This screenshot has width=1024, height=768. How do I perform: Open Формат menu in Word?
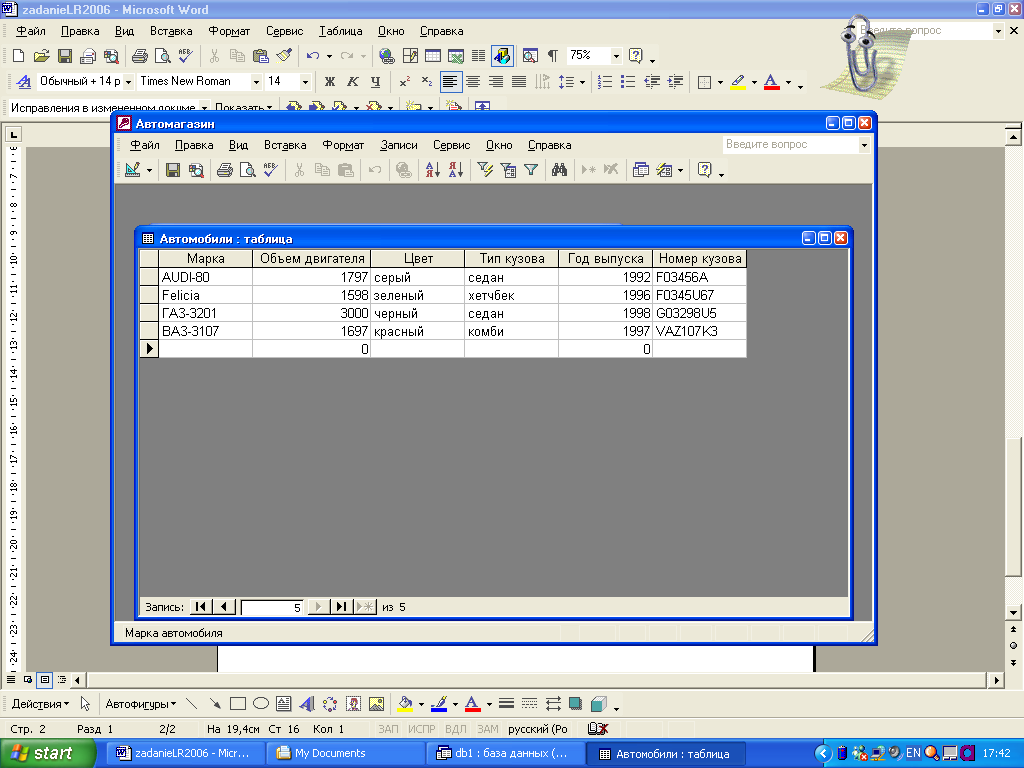pos(229,31)
